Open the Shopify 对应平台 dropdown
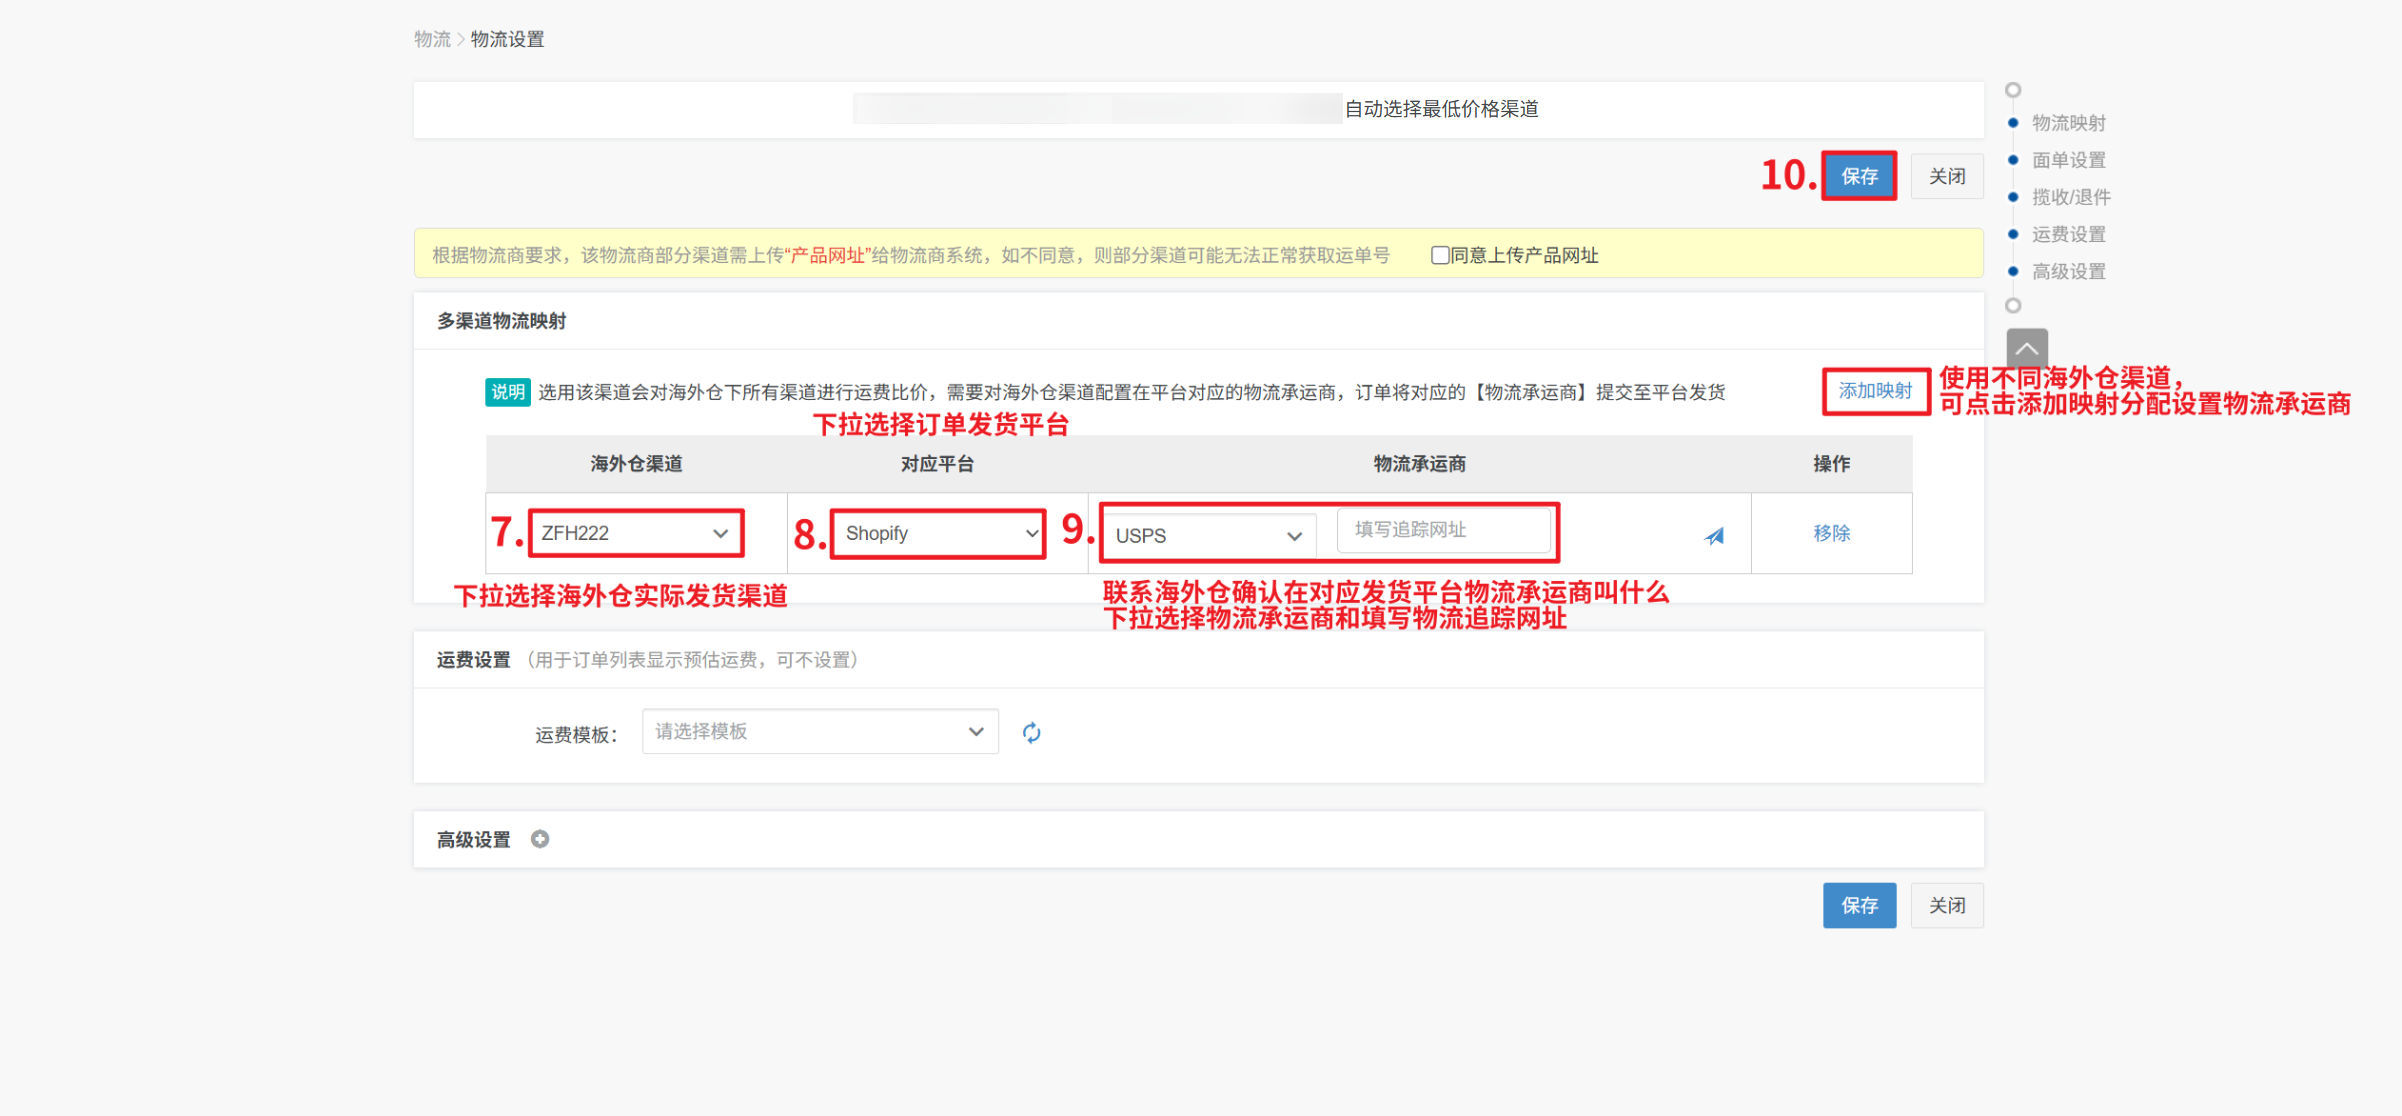Viewport: 2402px width, 1116px height. pos(938,533)
